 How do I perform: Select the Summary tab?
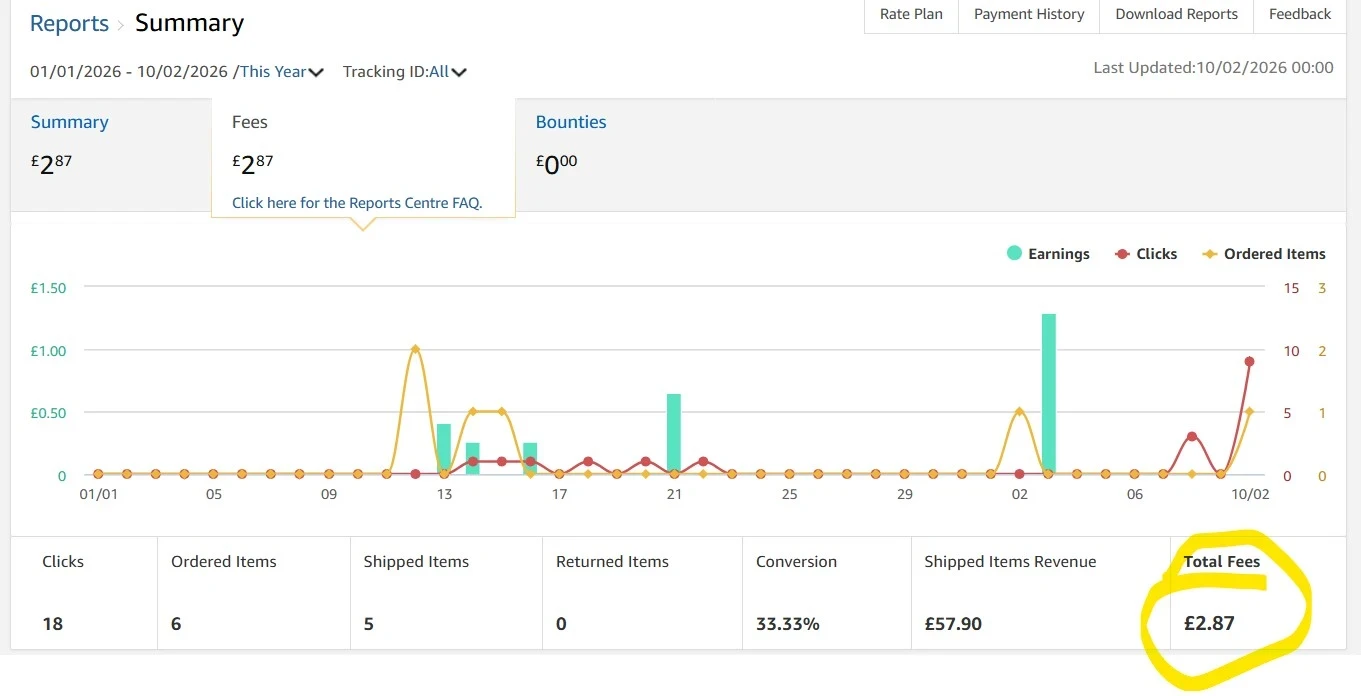tap(69, 122)
